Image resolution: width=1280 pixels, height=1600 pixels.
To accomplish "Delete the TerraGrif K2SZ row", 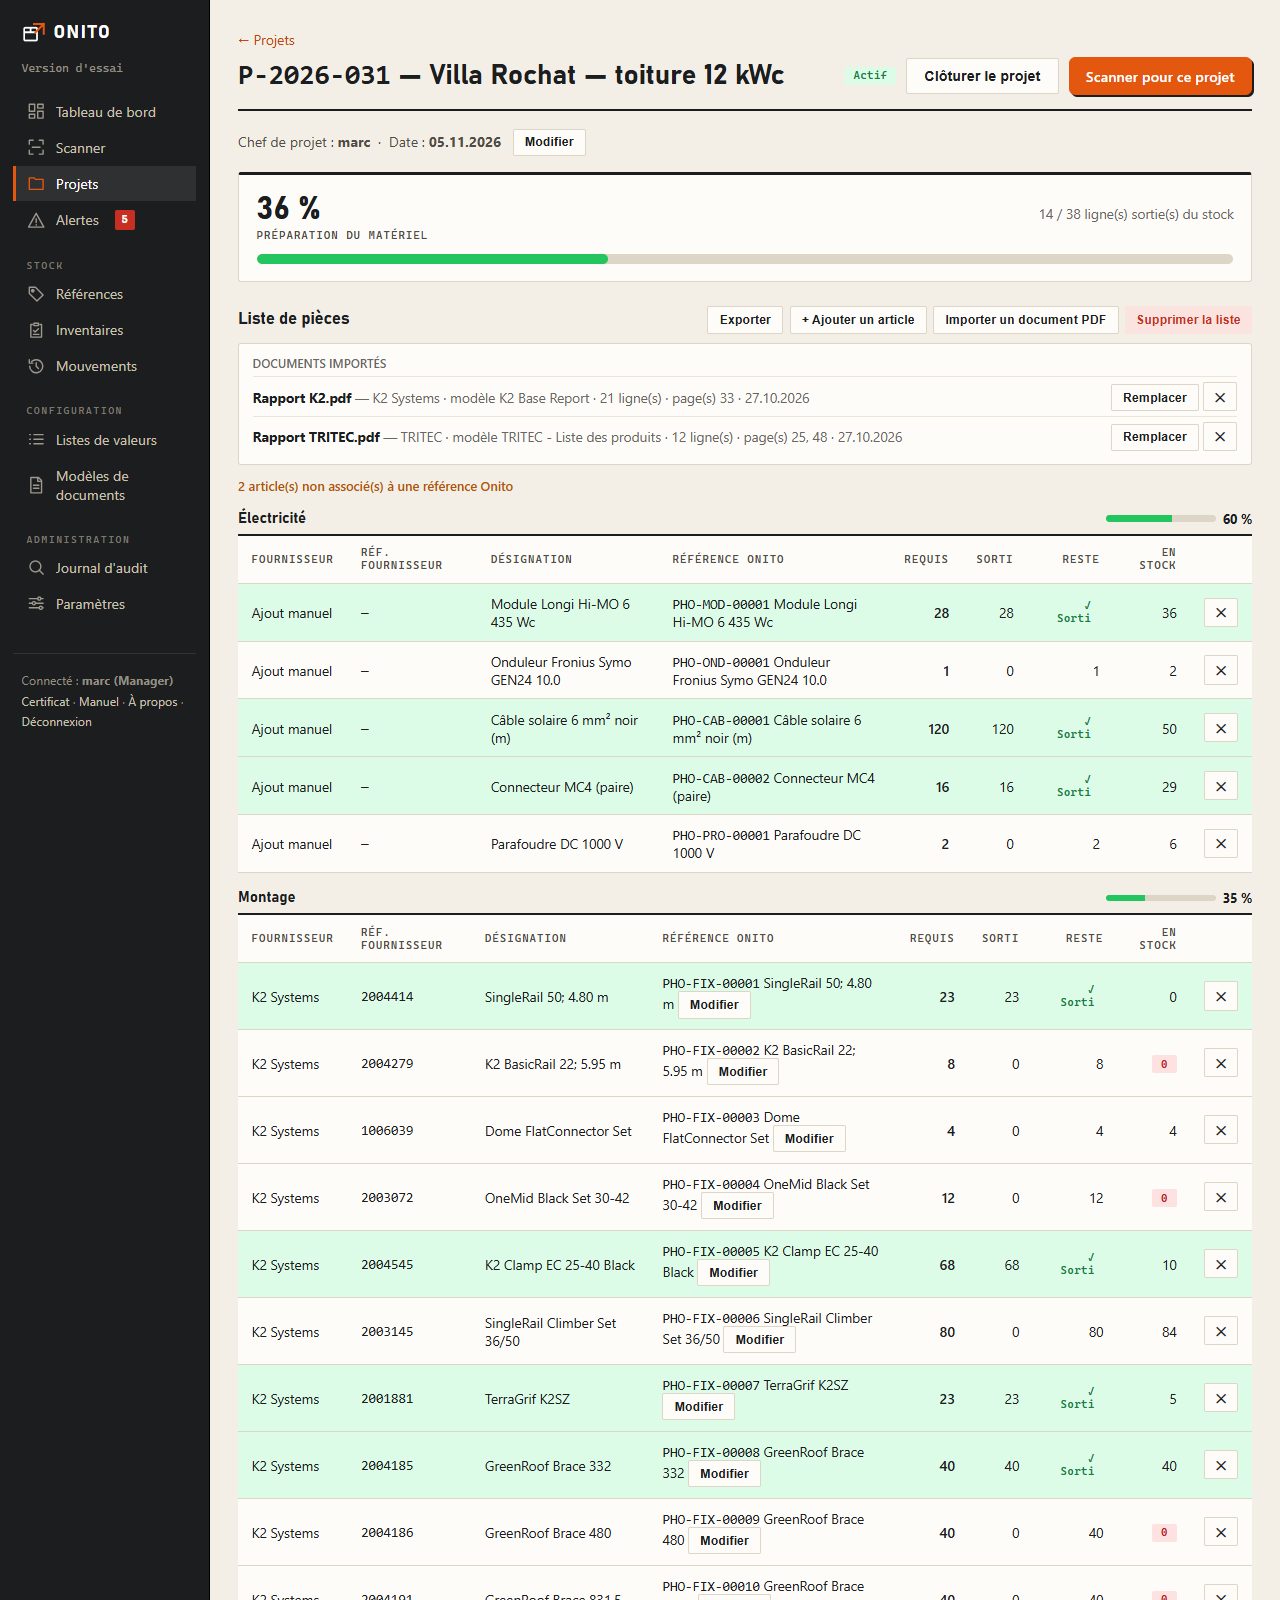I will tap(1221, 1399).
